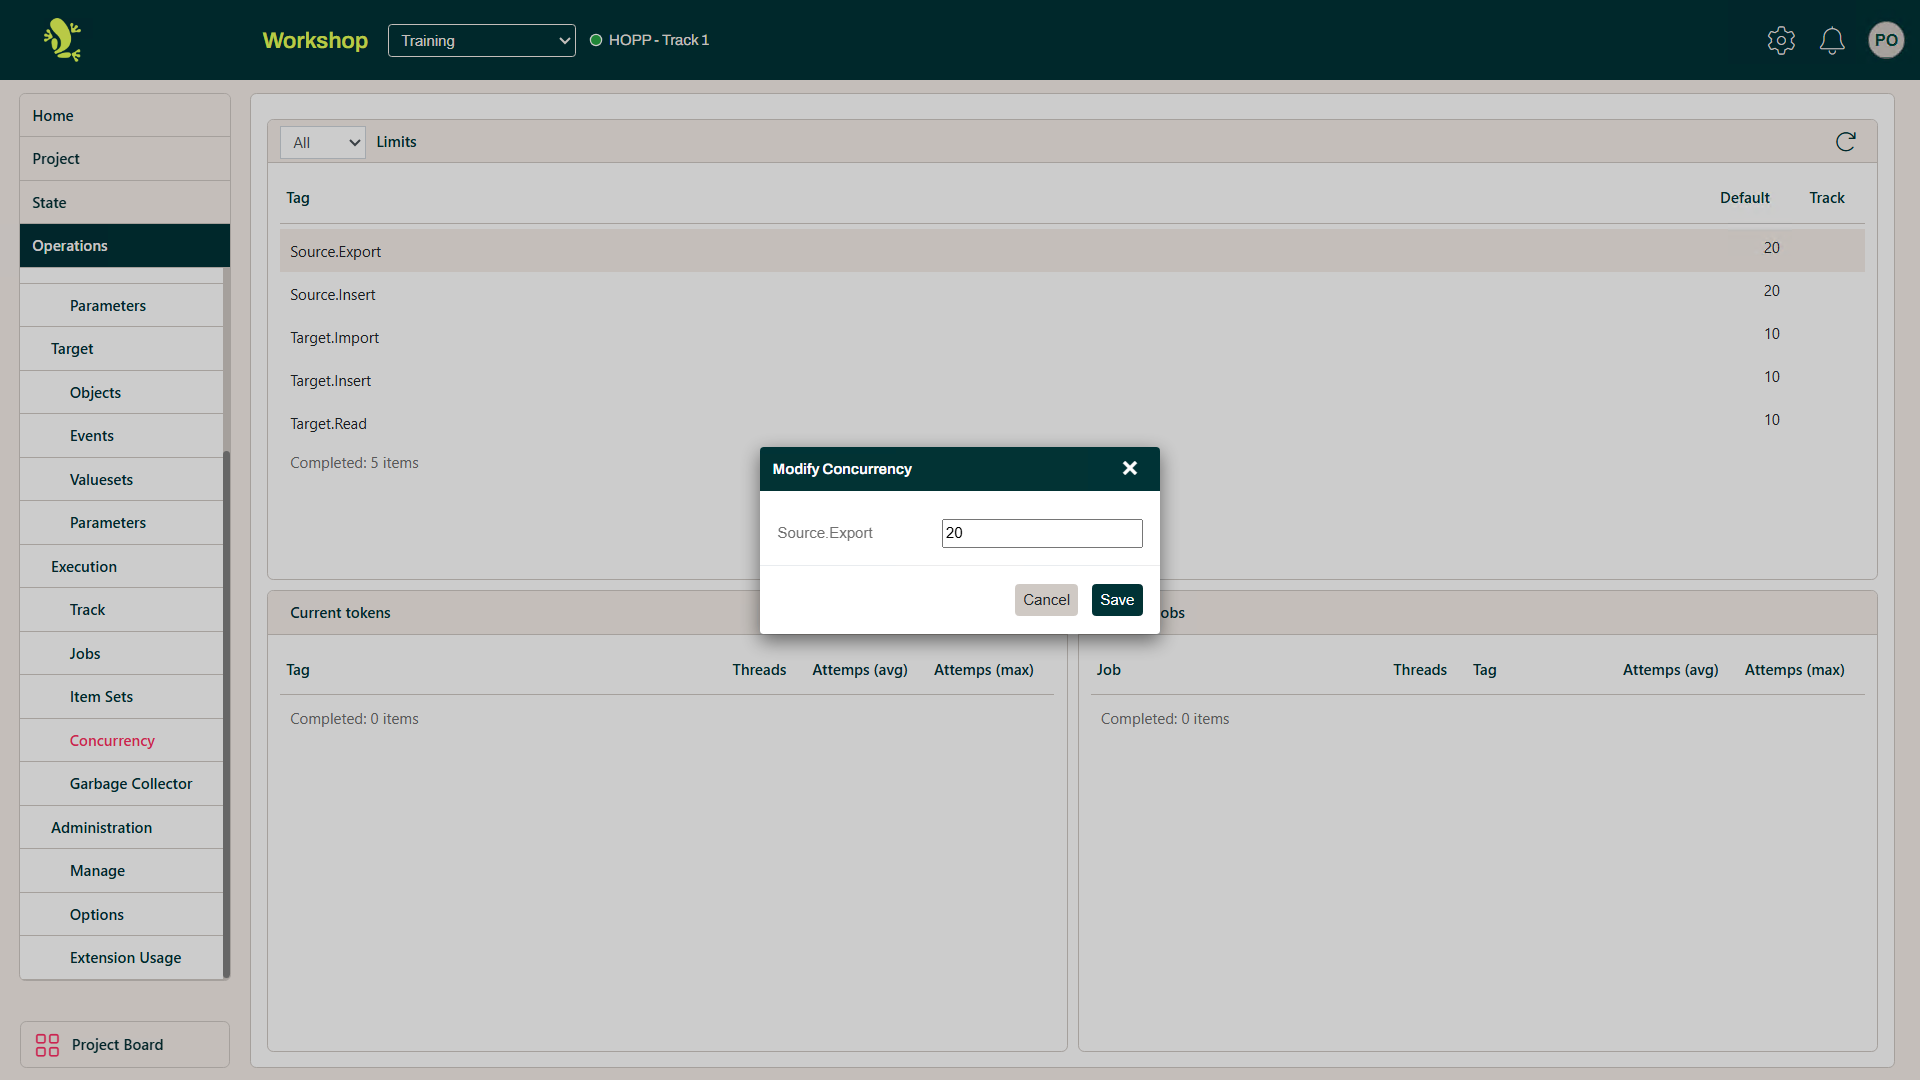Open the Garbage Collector page
The height and width of the screenshot is (1080, 1920).
coord(131,783)
